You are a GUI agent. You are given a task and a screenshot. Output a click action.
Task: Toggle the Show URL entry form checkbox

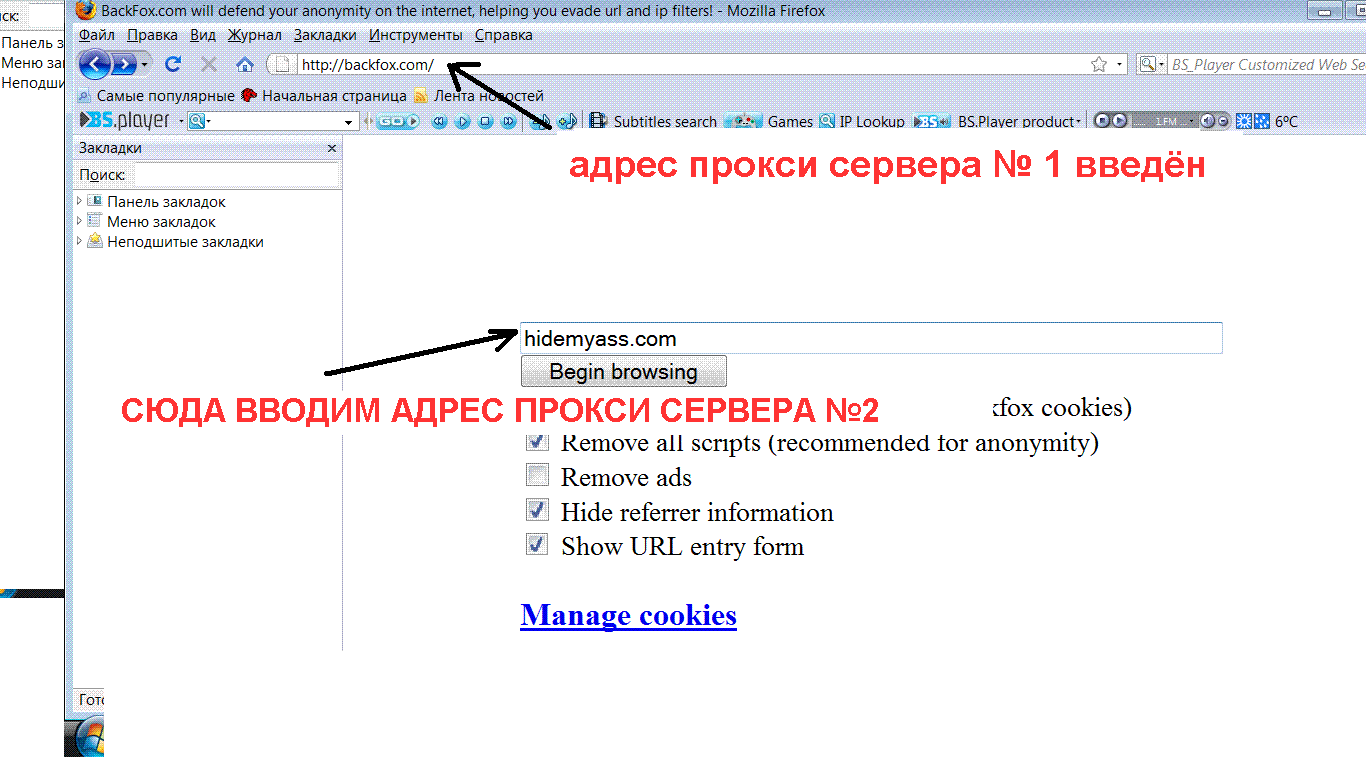click(x=538, y=544)
